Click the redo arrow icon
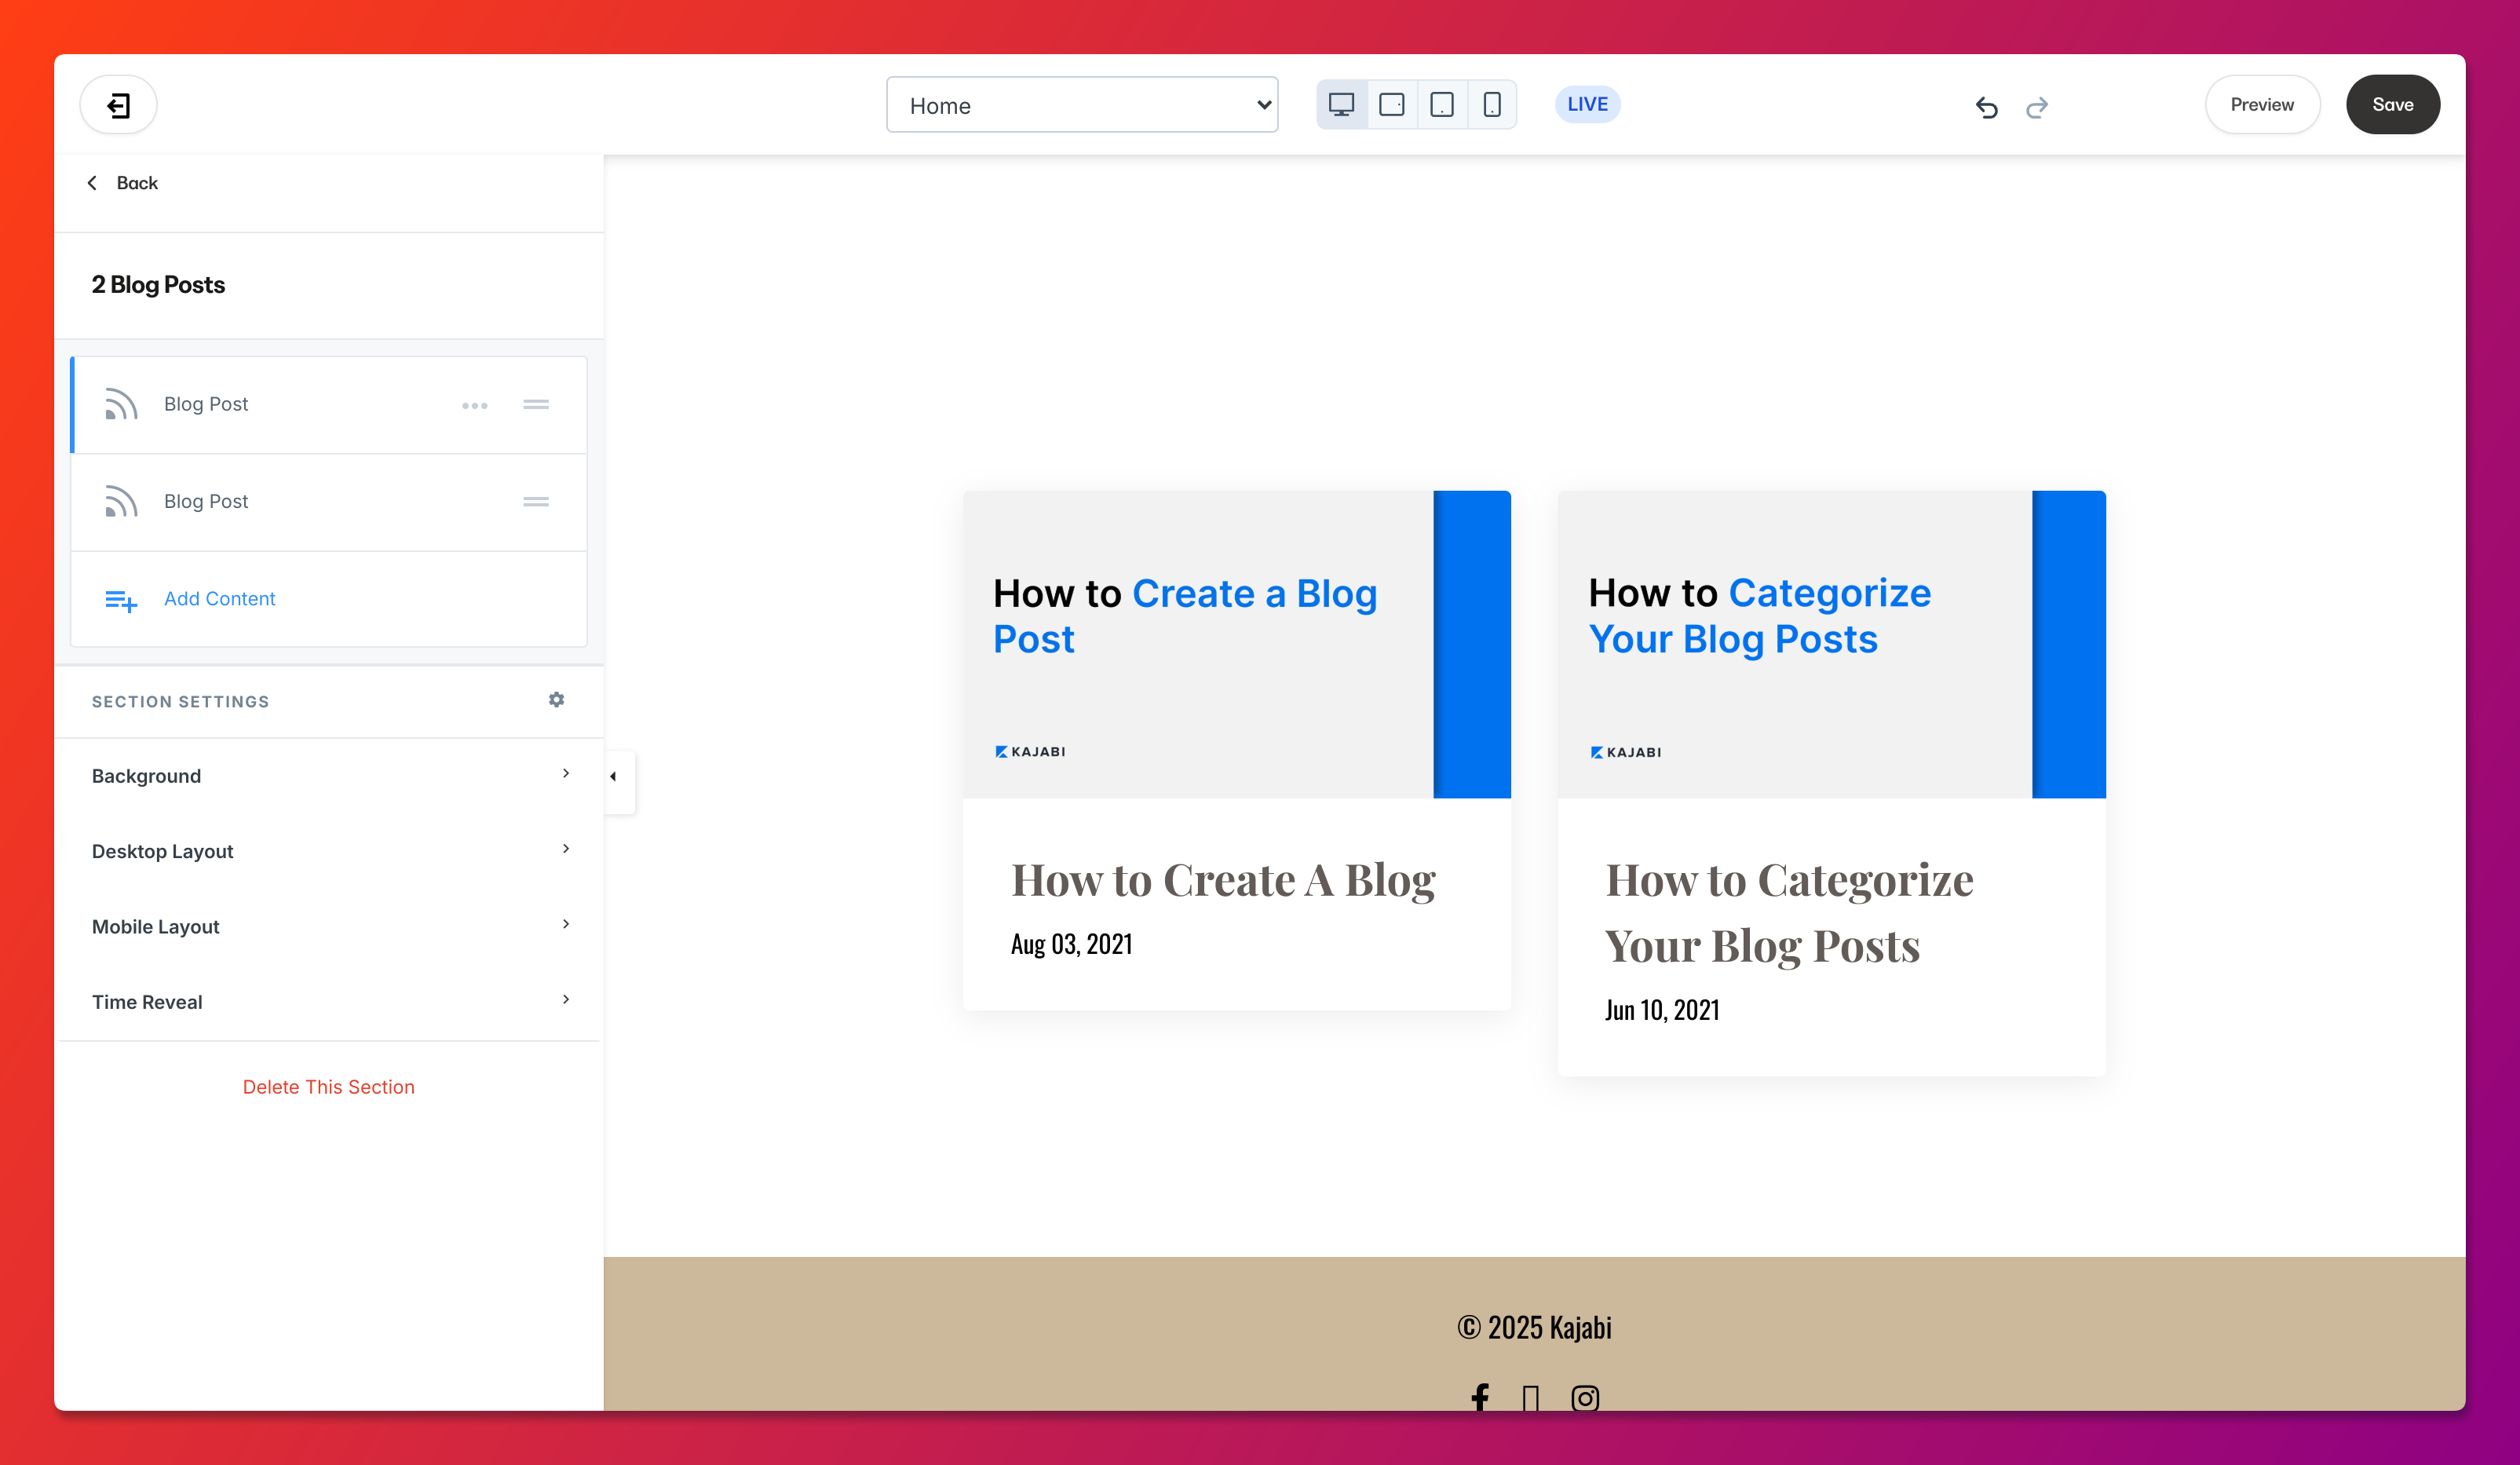The width and height of the screenshot is (2520, 1465). click(x=2037, y=107)
